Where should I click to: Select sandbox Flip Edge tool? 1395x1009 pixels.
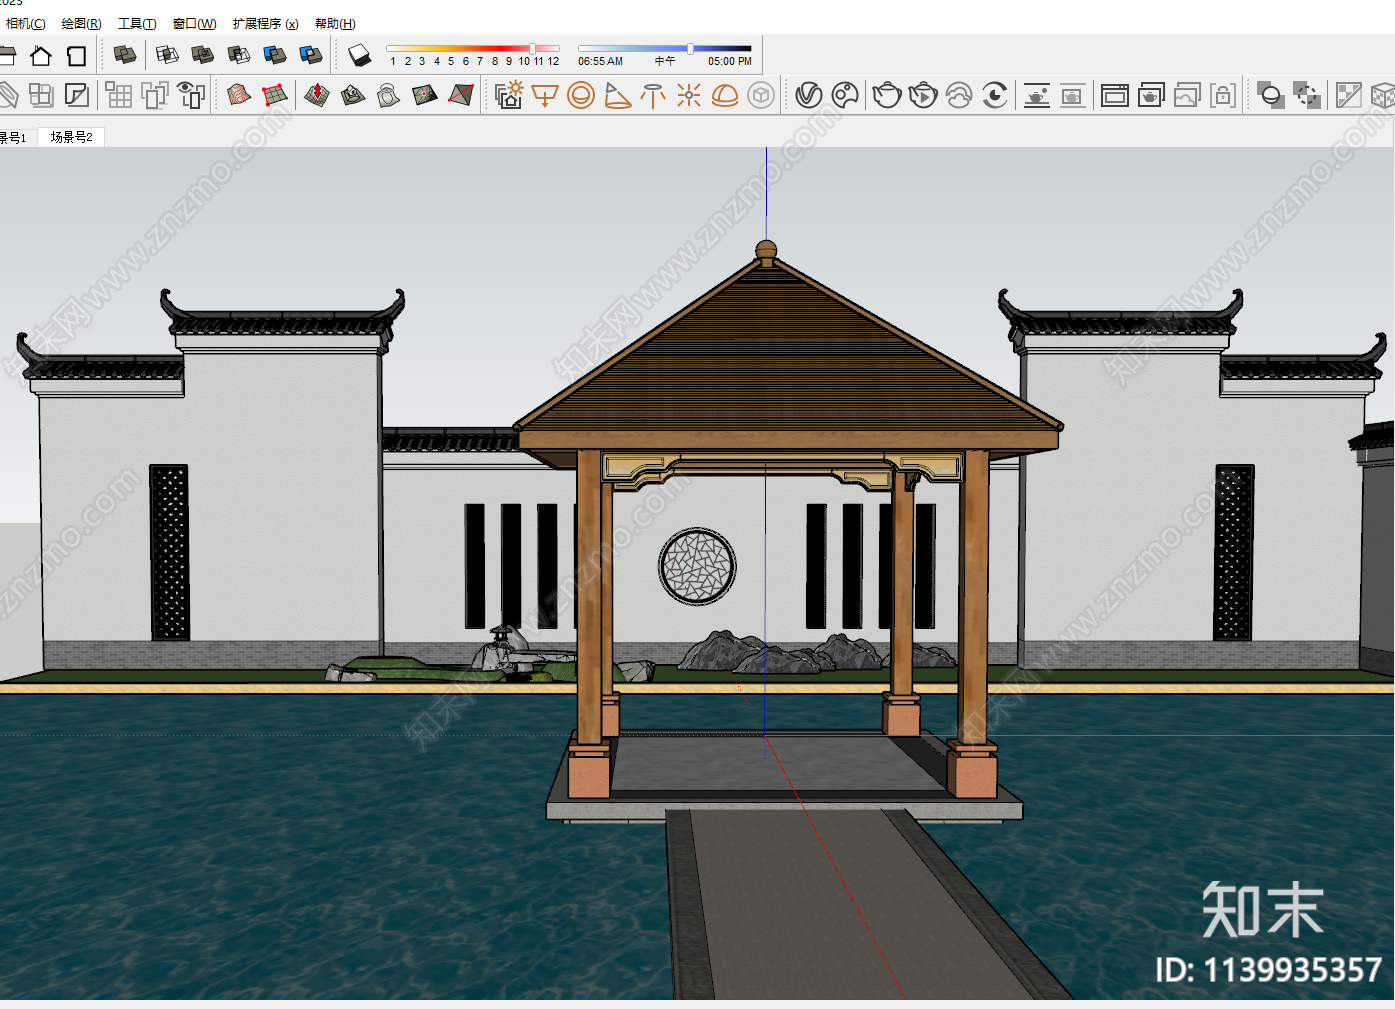click(x=461, y=95)
